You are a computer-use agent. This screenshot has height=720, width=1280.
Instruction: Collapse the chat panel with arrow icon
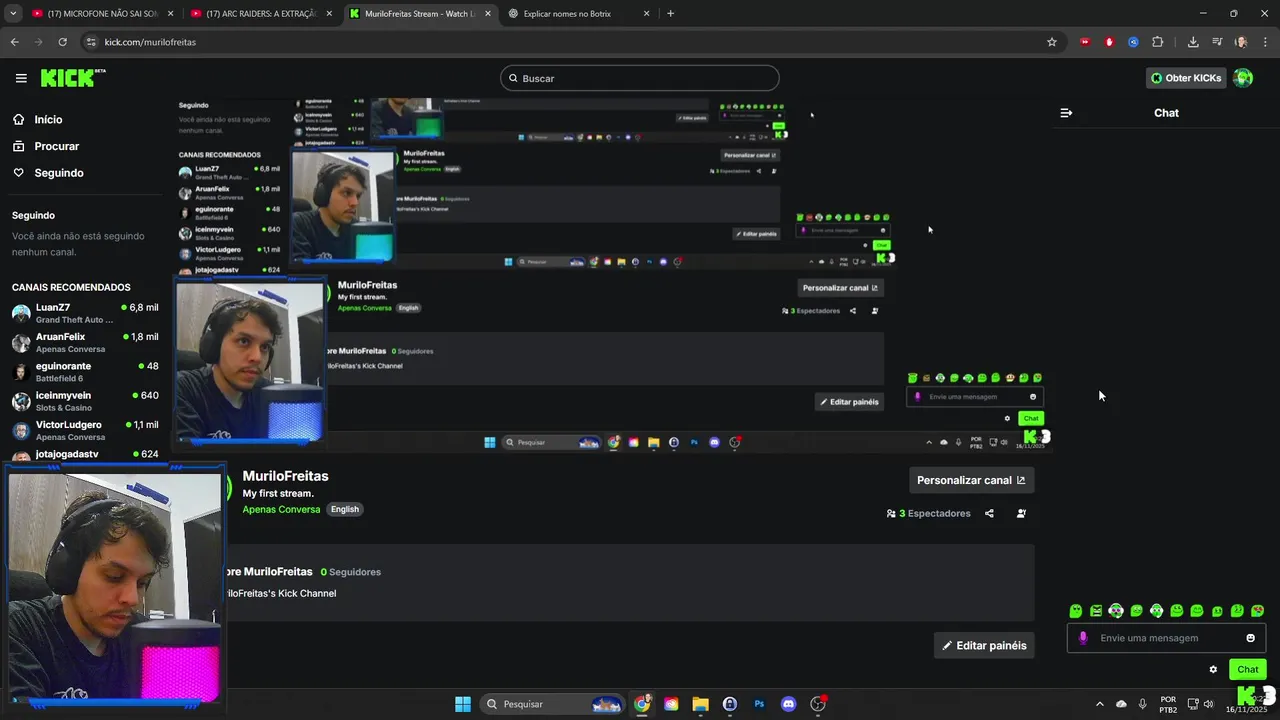pos(1066,113)
